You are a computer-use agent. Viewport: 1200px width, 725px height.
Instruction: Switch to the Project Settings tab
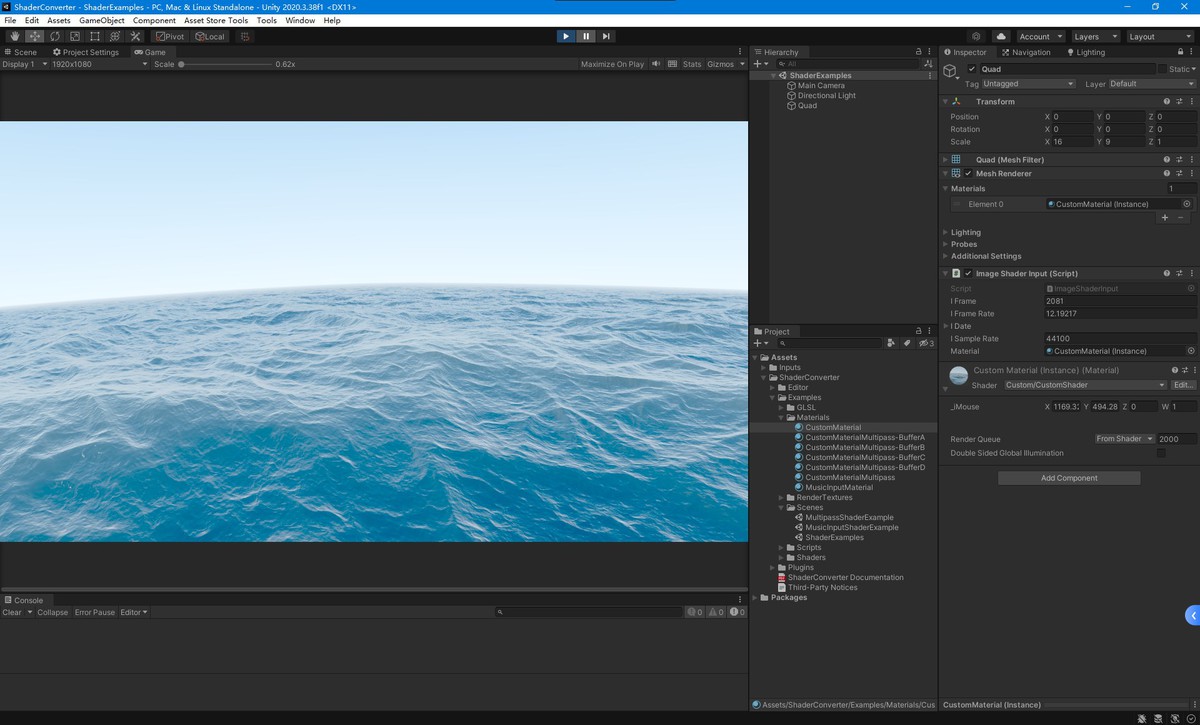85,52
